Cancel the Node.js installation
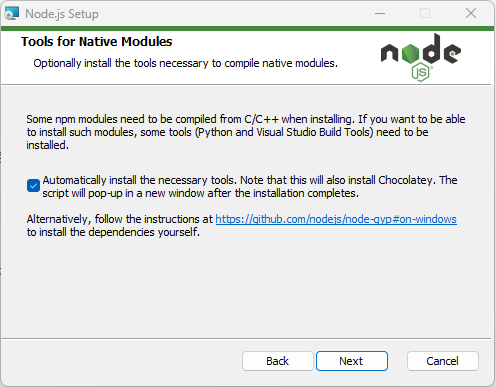 [x=443, y=361]
